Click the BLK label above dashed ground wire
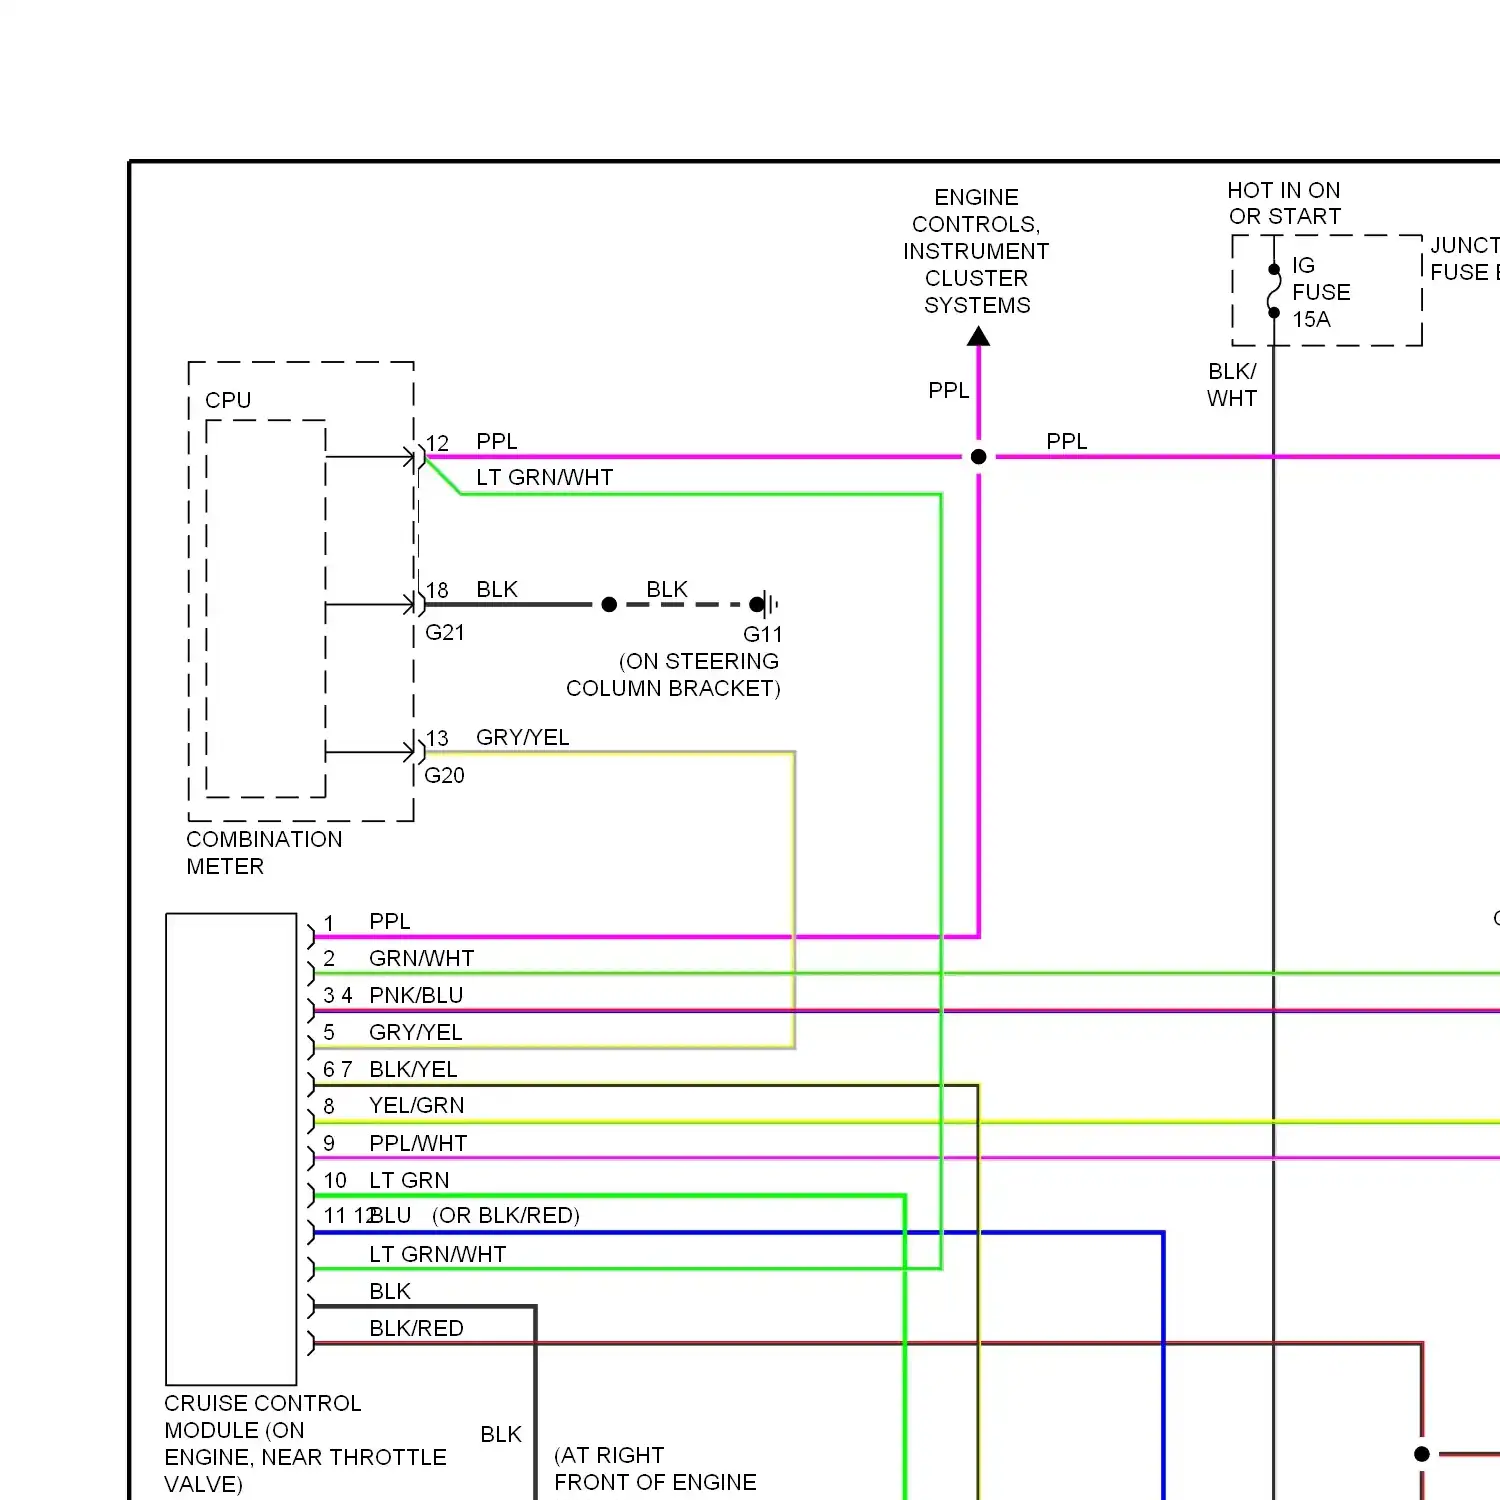This screenshot has width=1500, height=1500. point(667,589)
